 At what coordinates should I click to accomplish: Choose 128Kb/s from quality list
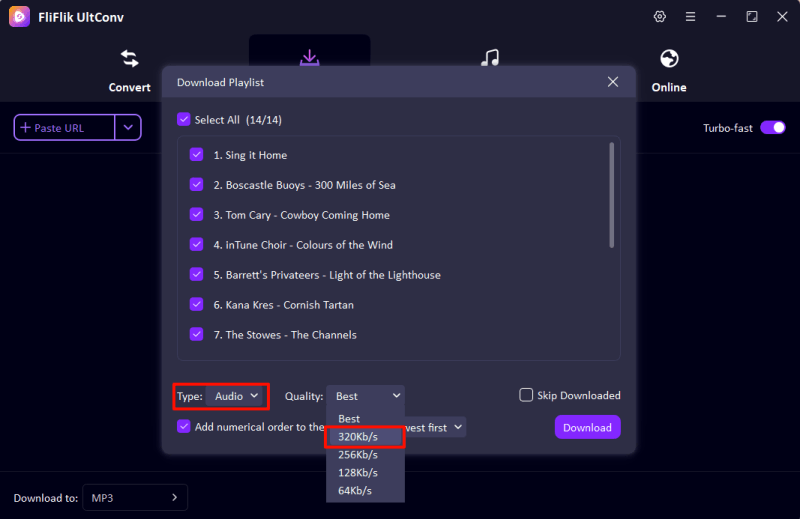click(x=357, y=472)
